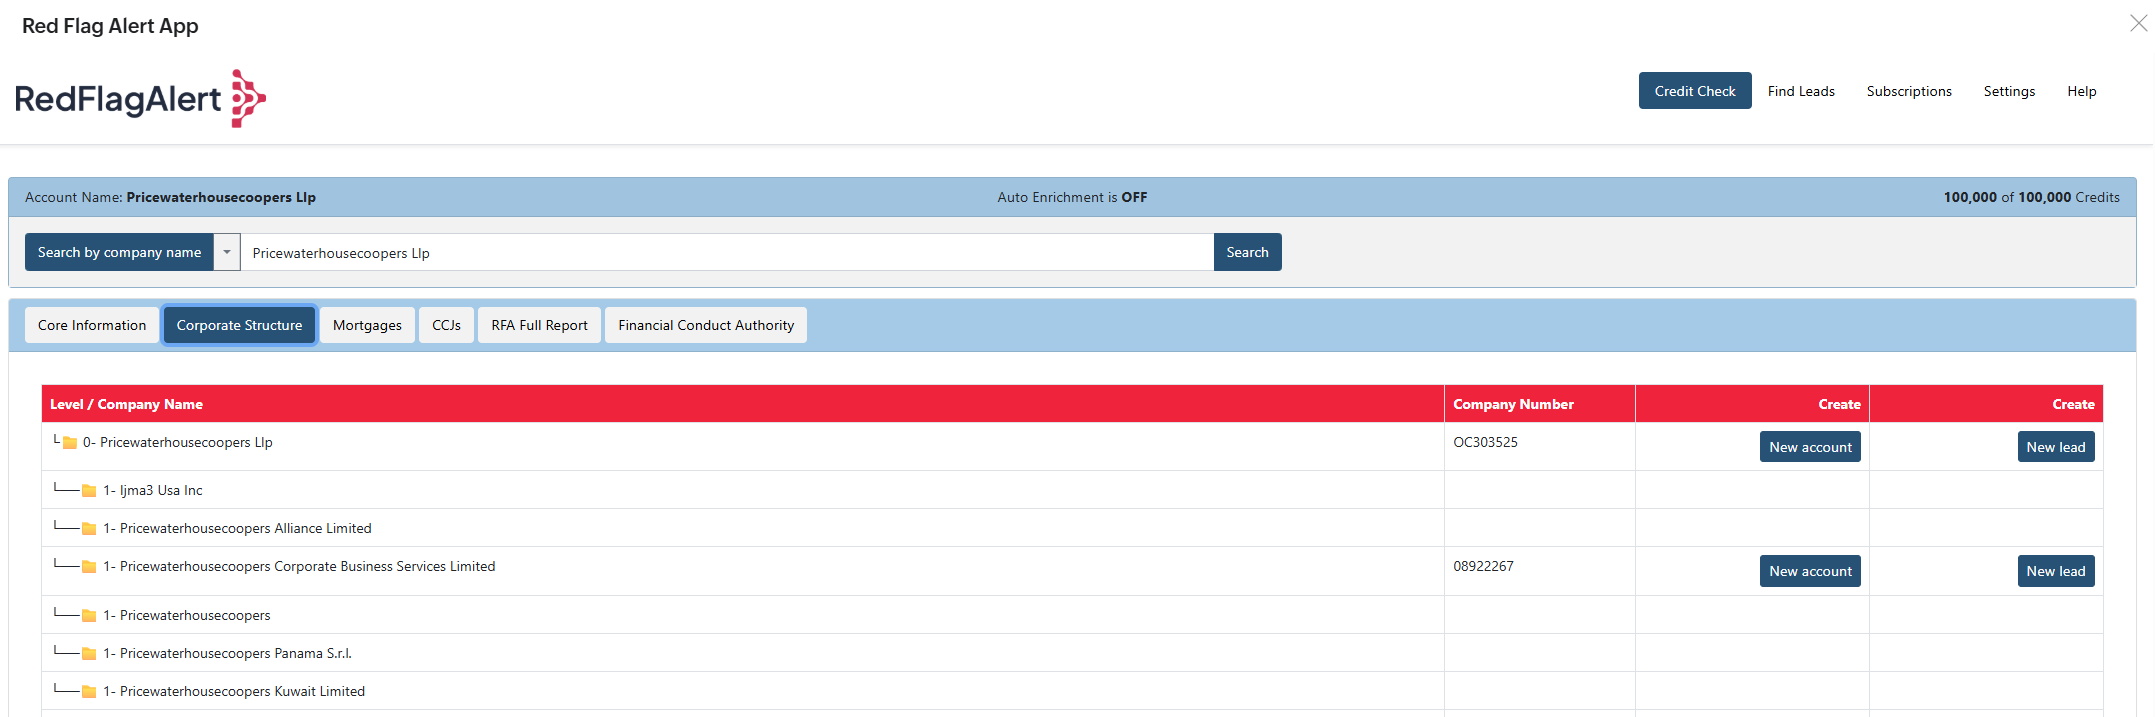This screenshot has height=717, width=2155.
Task: Open Settings in top navigation
Action: pyautogui.click(x=2009, y=91)
